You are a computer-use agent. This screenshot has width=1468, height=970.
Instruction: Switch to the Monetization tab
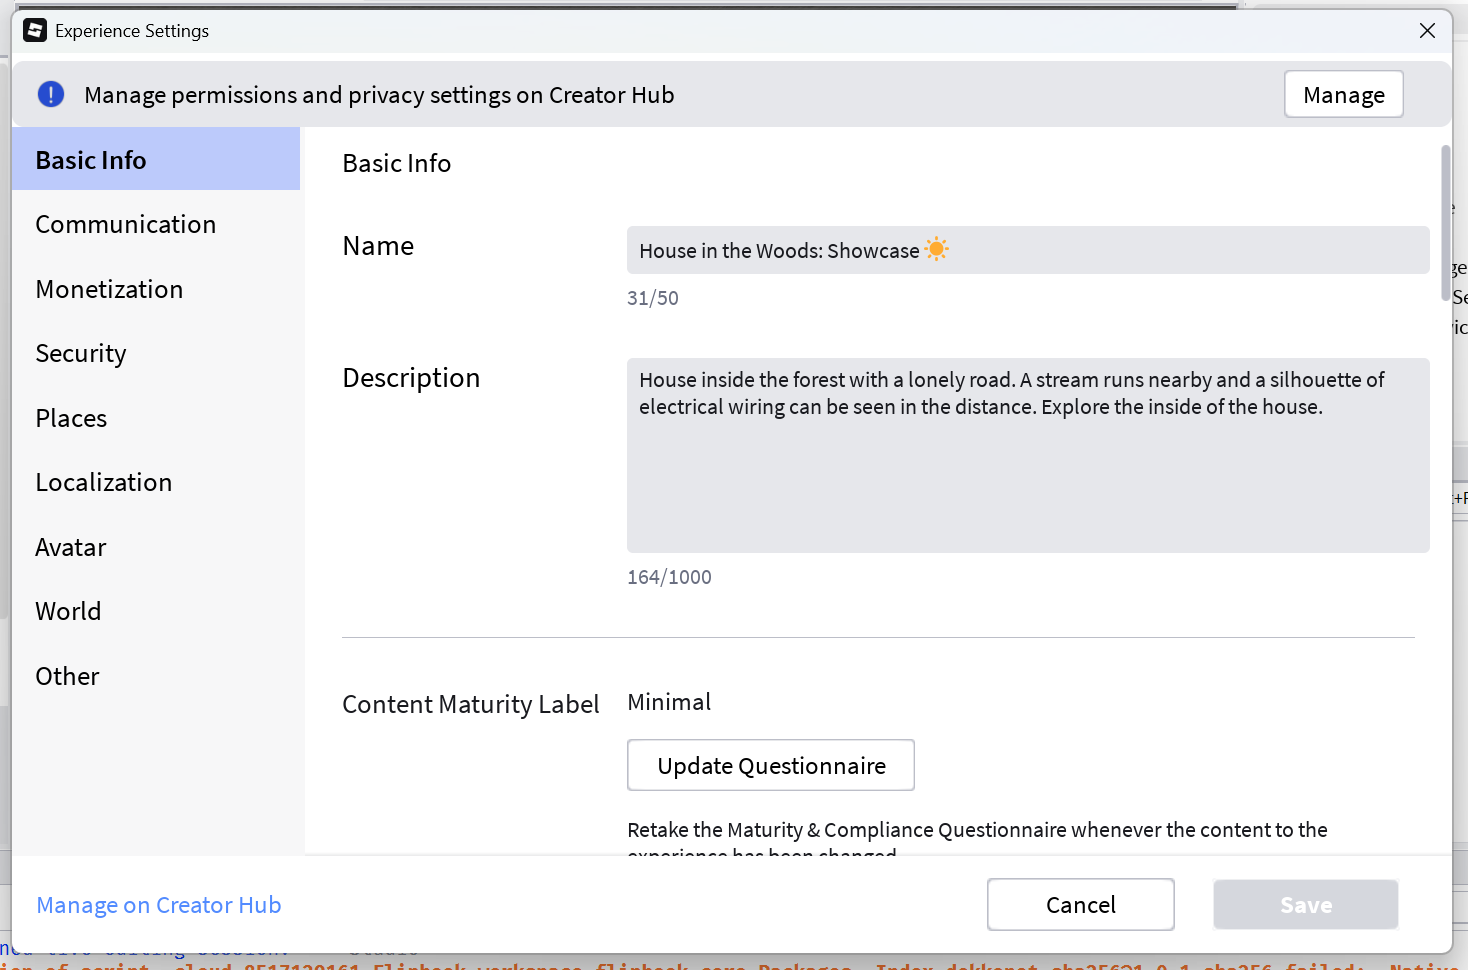point(156,289)
